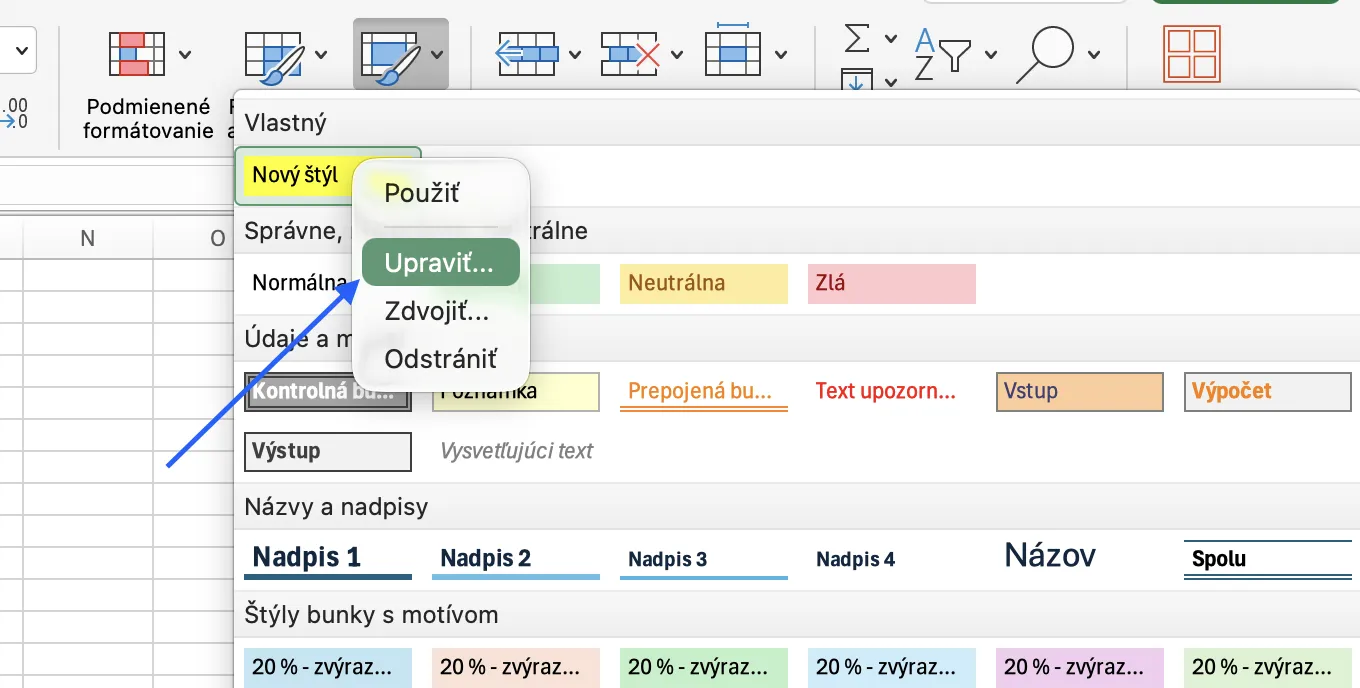Click Find magnifying glass icon
Image resolution: width=1360 pixels, height=688 pixels.
(x=1045, y=54)
